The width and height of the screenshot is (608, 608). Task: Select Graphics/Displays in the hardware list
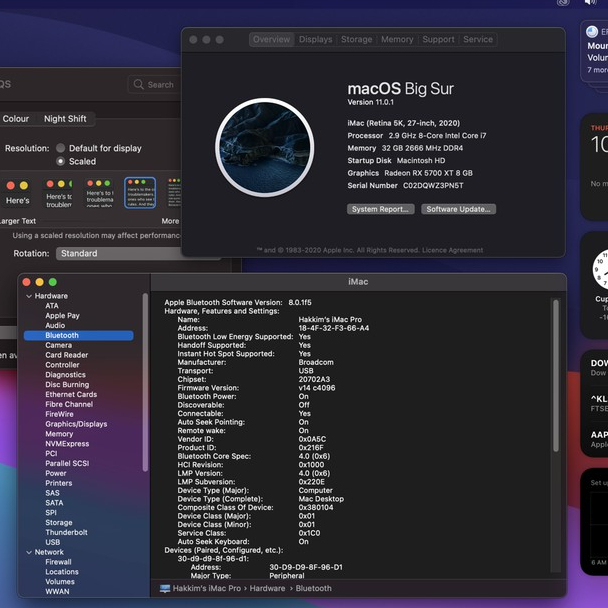[x=76, y=424]
